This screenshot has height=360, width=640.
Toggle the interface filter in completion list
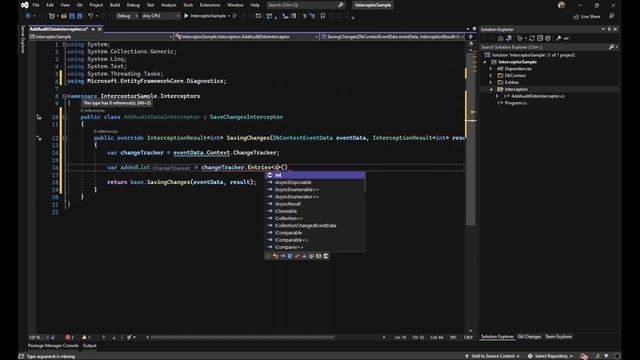pyautogui.click(x=282, y=256)
